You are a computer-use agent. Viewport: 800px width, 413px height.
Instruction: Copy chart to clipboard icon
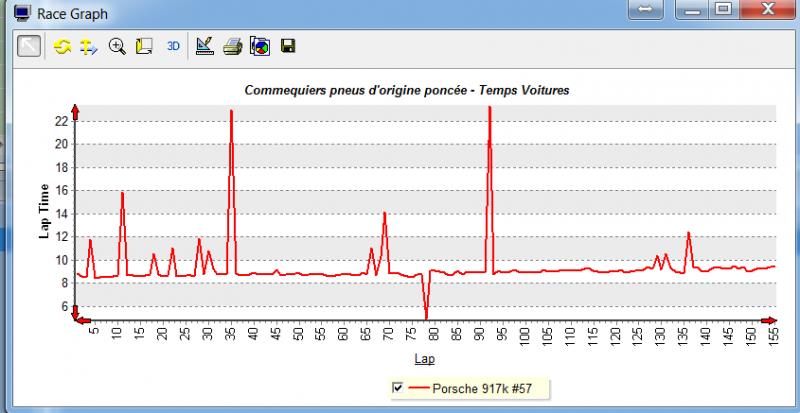point(259,46)
